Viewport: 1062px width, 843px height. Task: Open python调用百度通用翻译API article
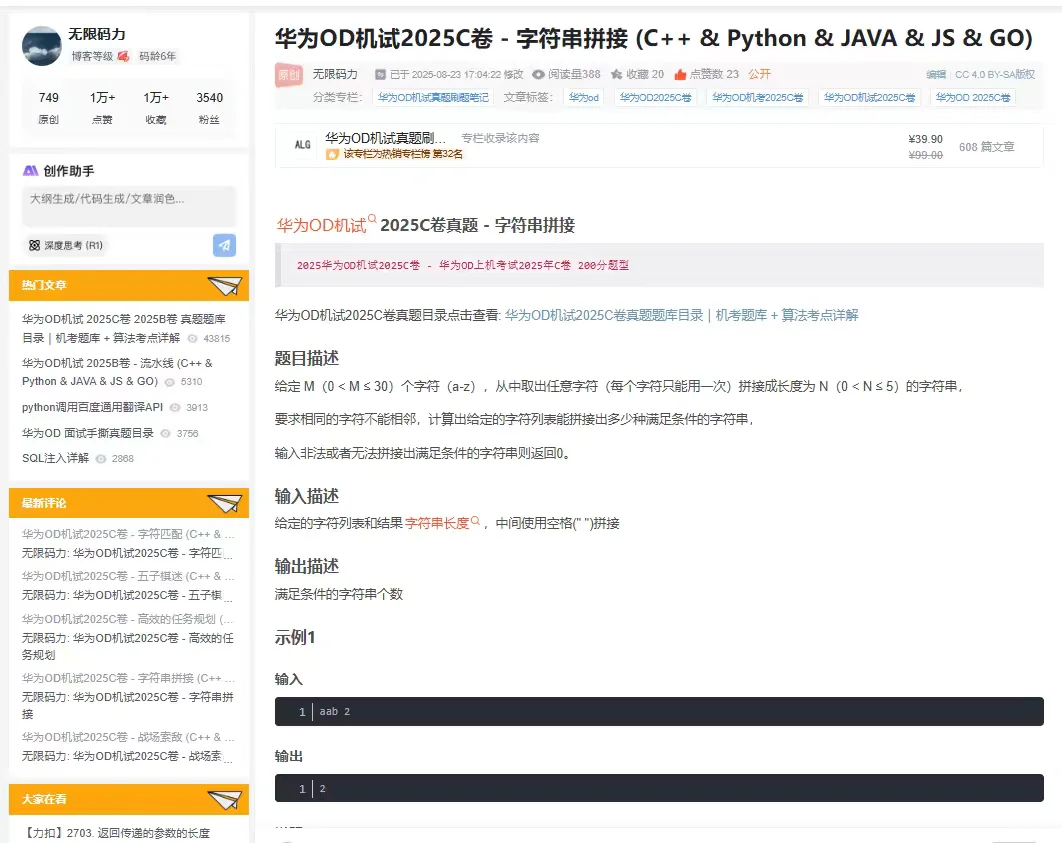pyautogui.click(x=92, y=407)
